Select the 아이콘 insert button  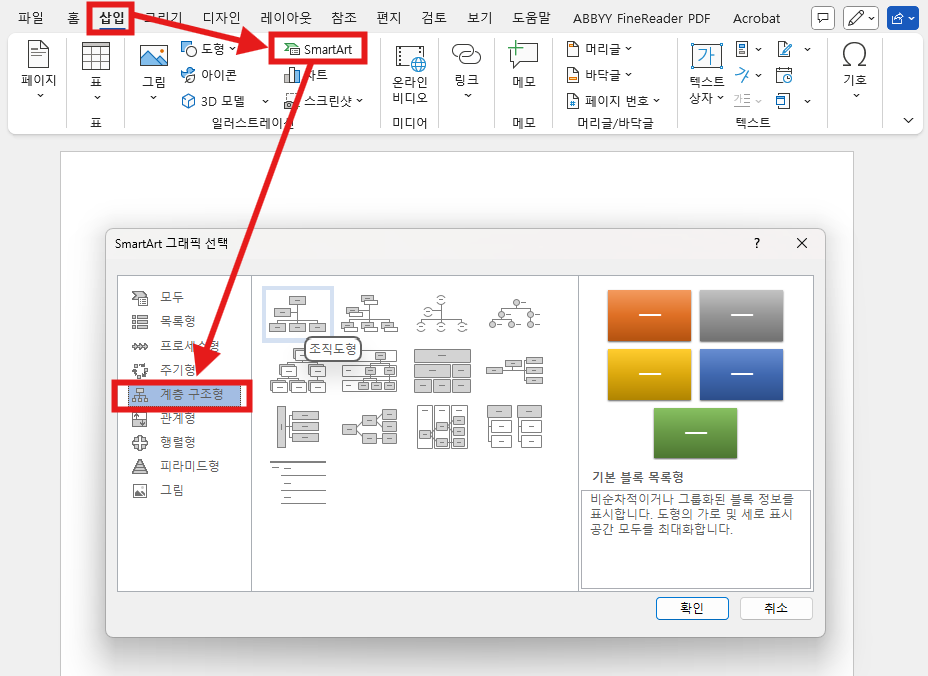209,74
